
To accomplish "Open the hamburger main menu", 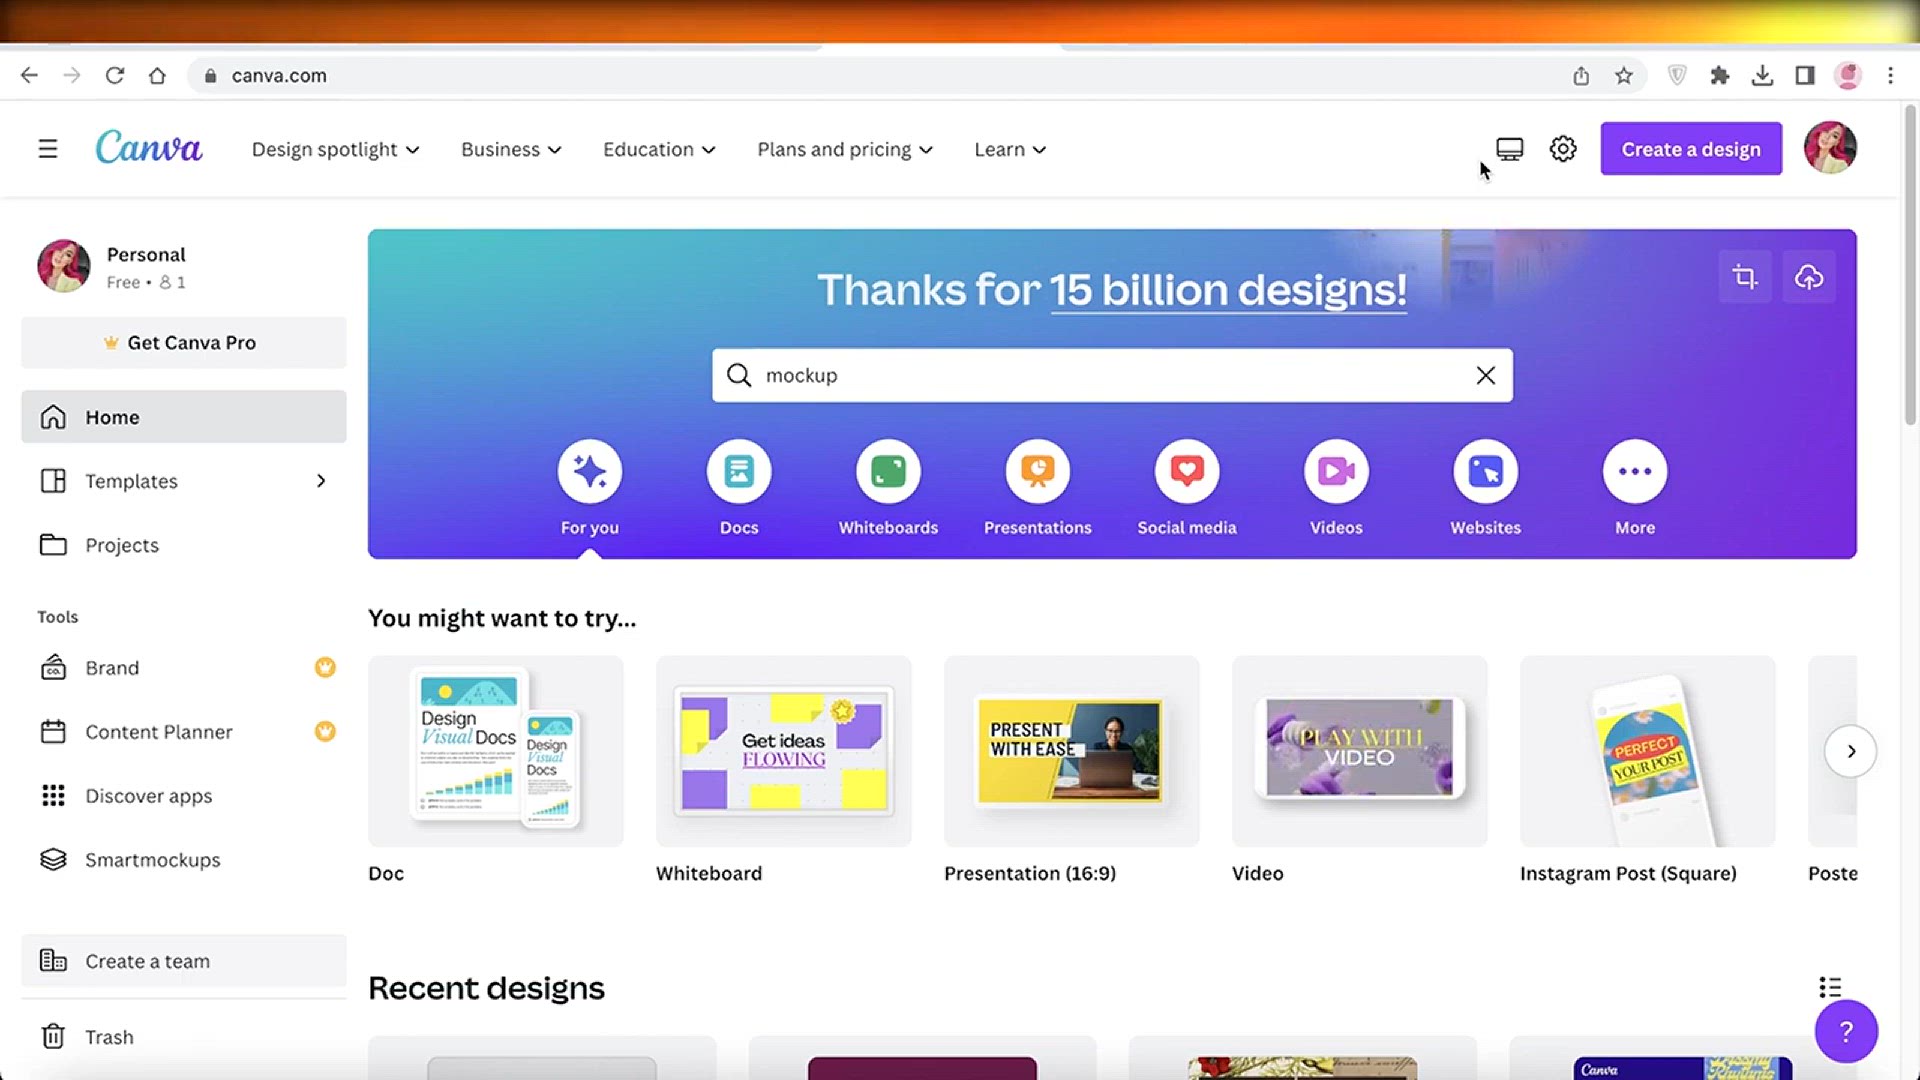I will coord(47,149).
